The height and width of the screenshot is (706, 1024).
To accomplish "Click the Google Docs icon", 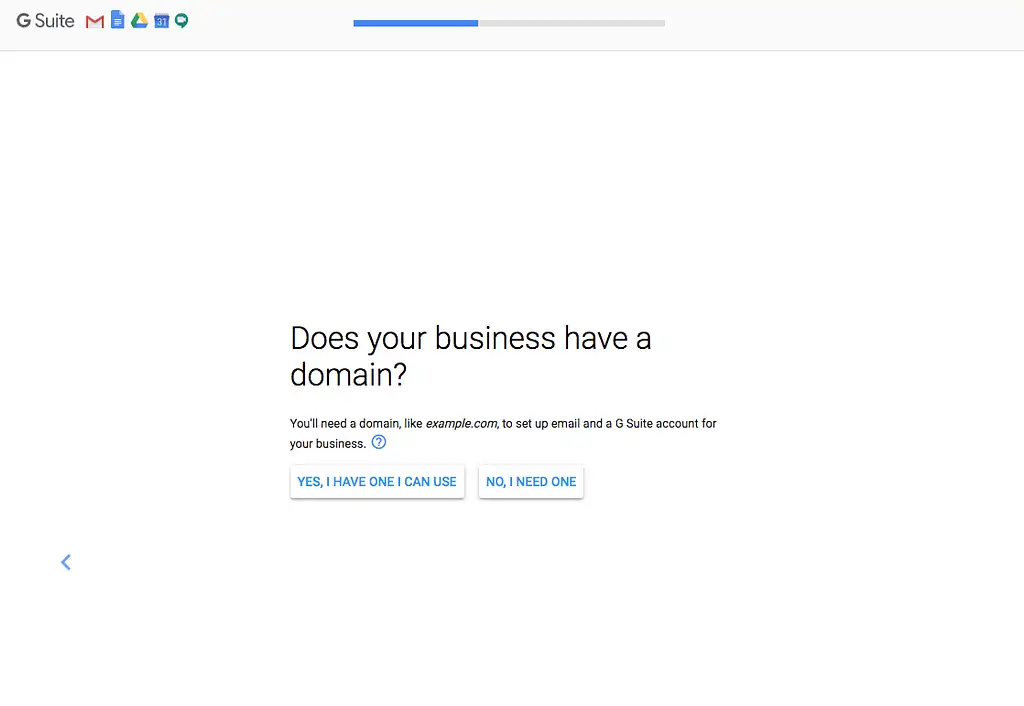I will click(x=117, y=20).
